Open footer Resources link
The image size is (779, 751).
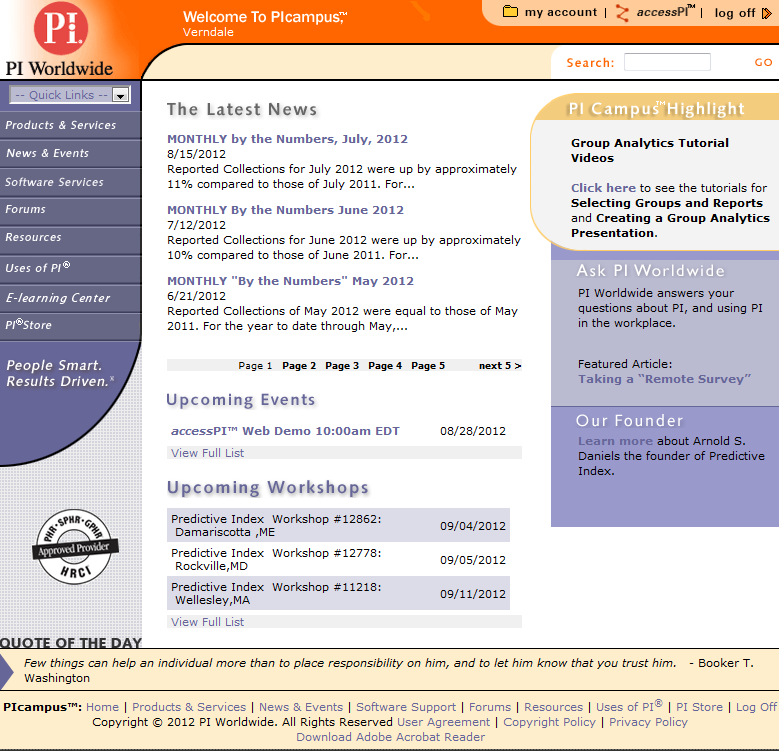tap(553, 707)
